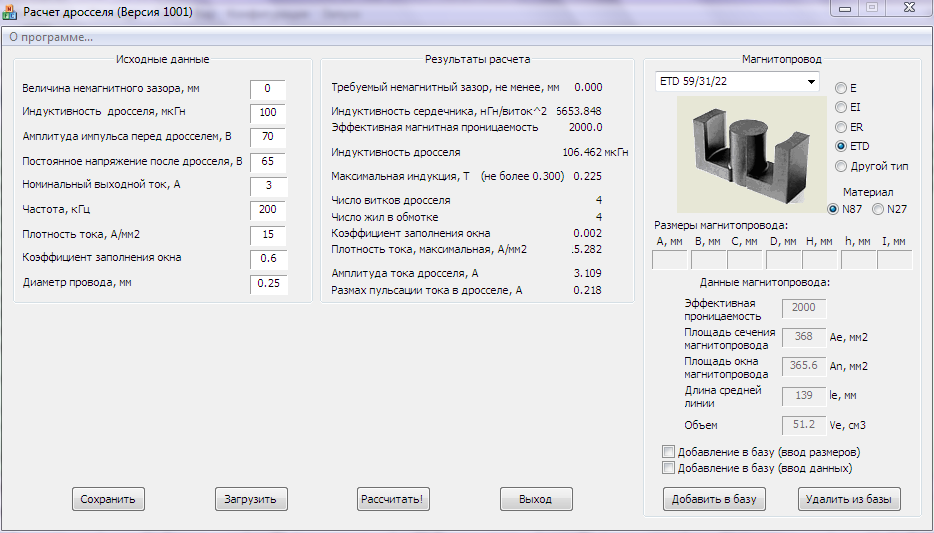Click core cross-section Ae field 368
Viewport: 934px width, 533px height.
pos(804,337)
